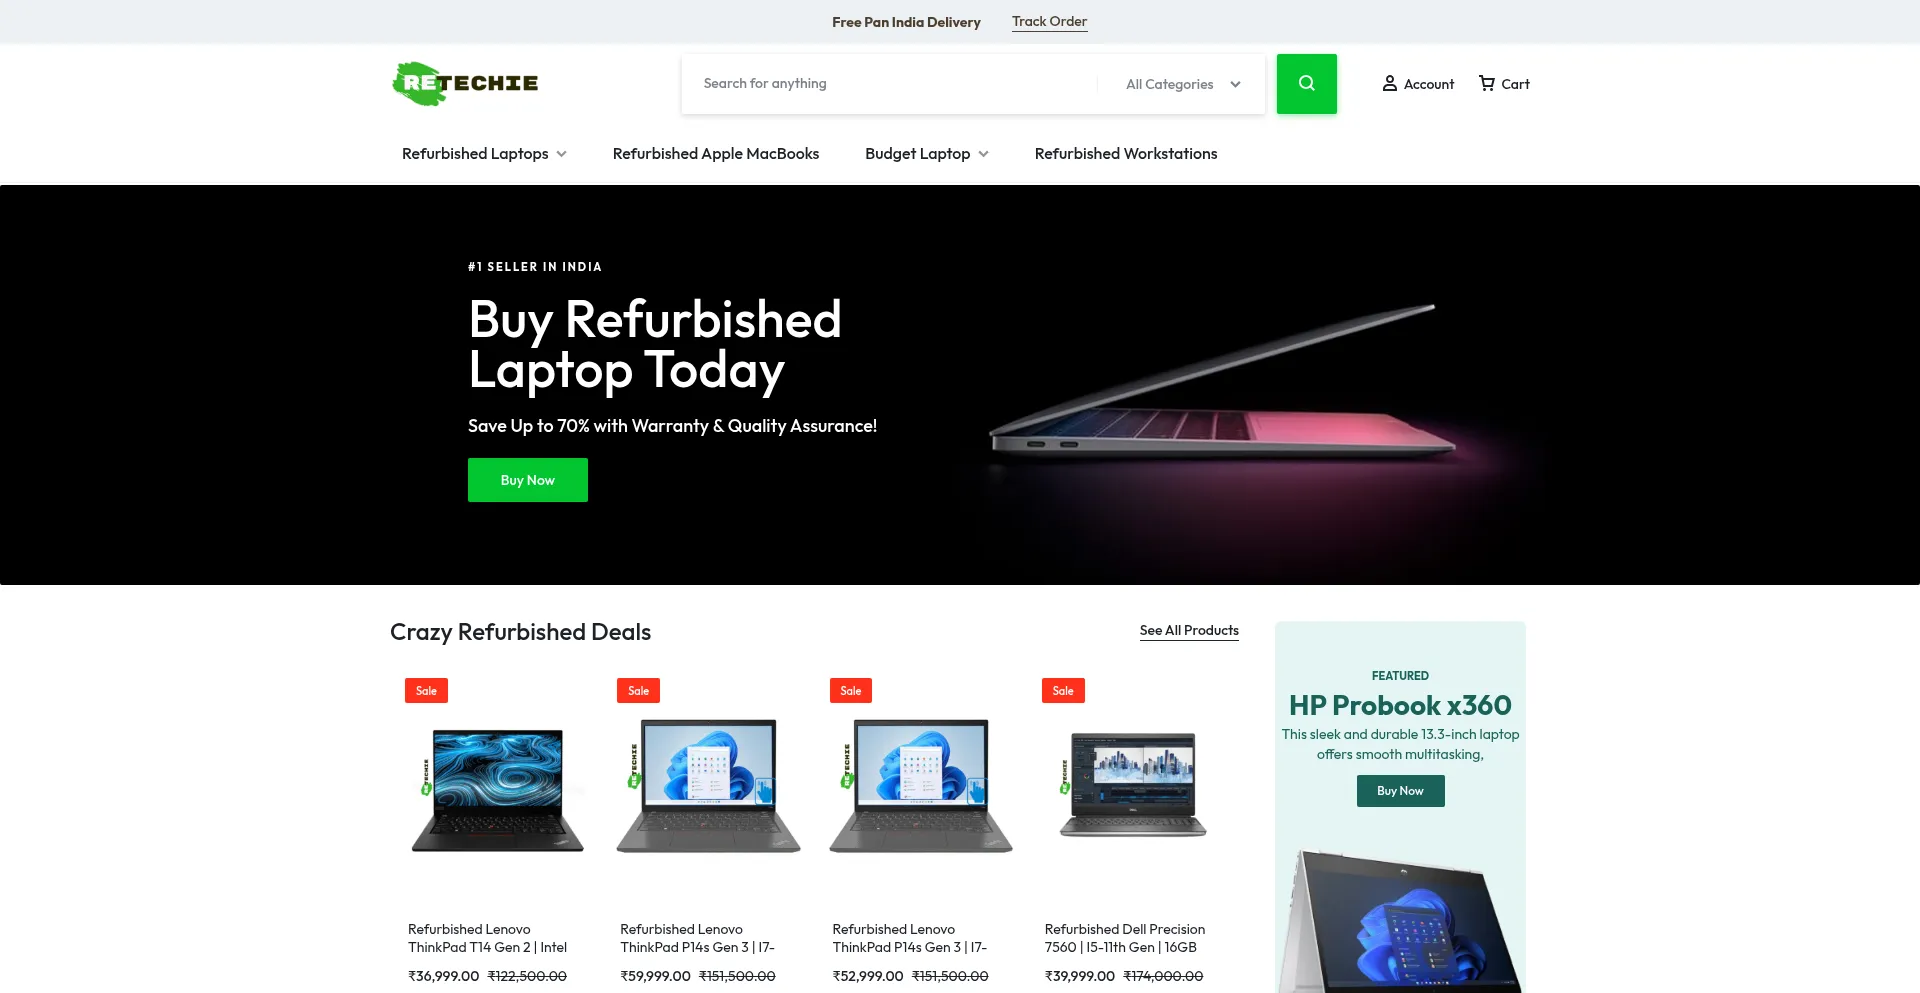Open Dell Precision 7560 laptop image

1133,785
